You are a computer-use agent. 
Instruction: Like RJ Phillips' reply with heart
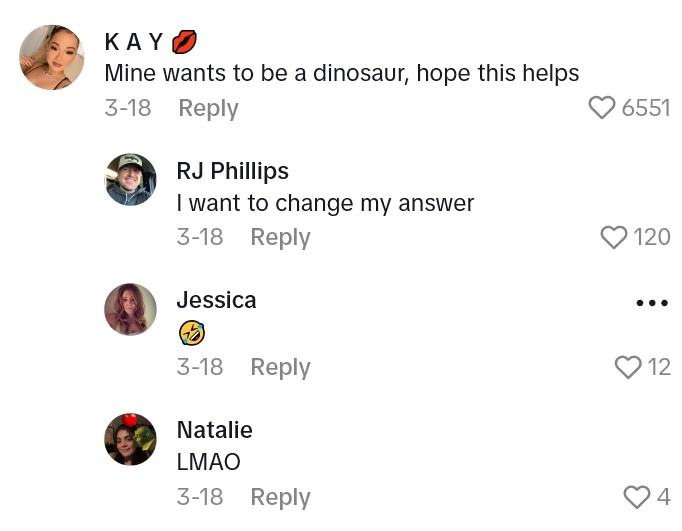coord(613,237)
